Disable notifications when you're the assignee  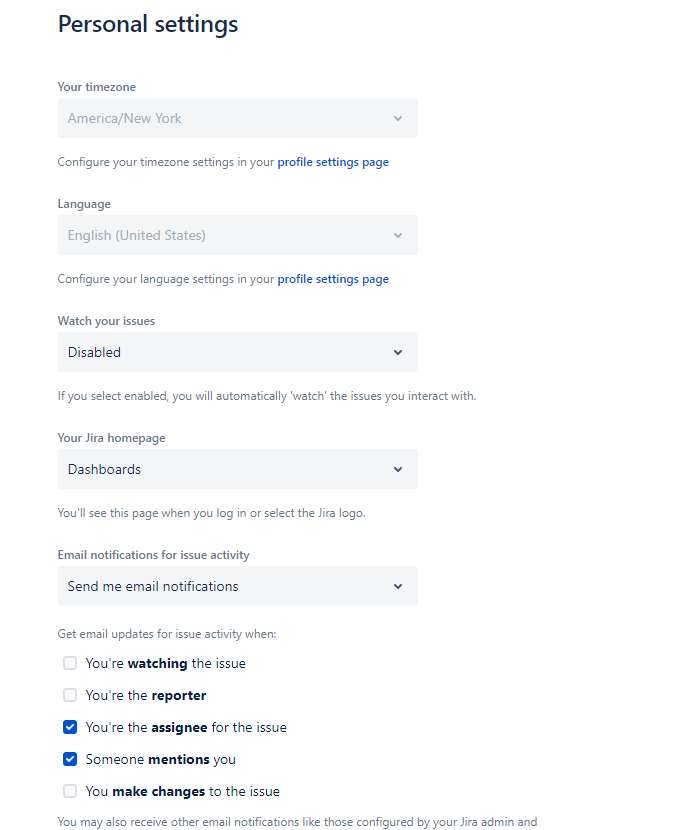coord(70,727)
